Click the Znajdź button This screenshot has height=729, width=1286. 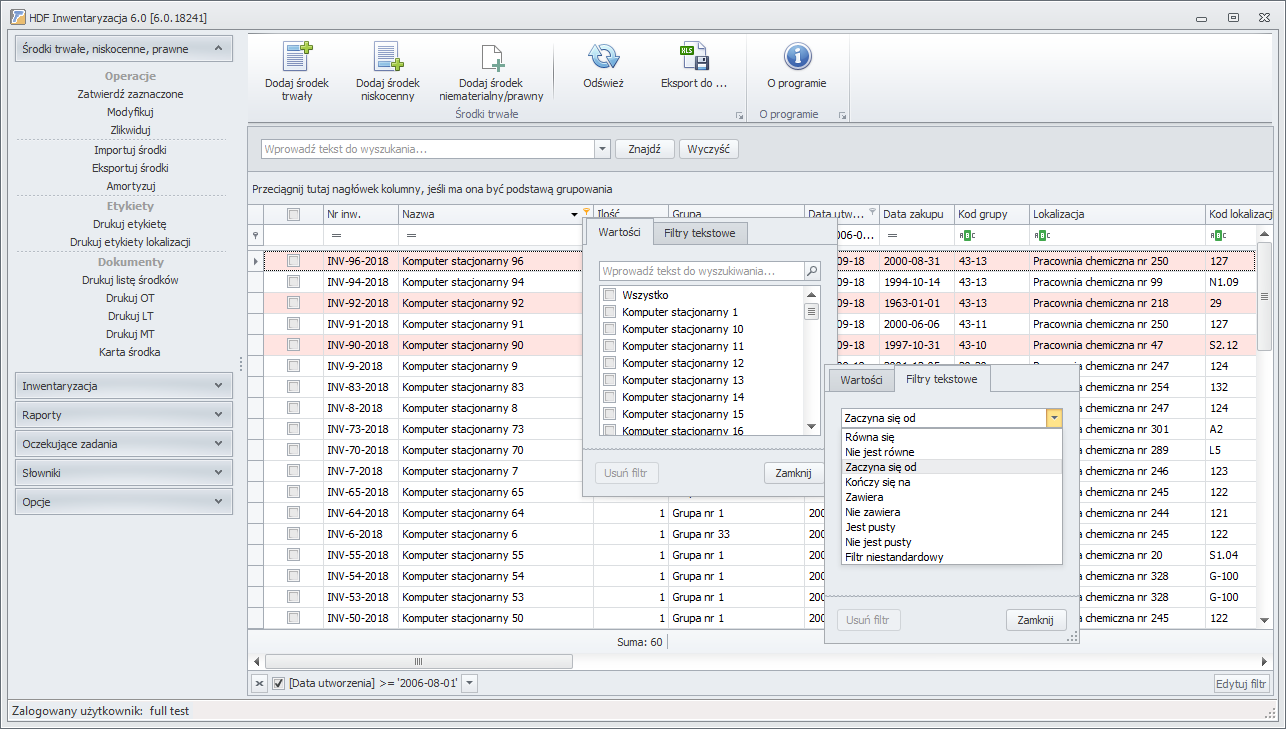[x=645, y=149]
